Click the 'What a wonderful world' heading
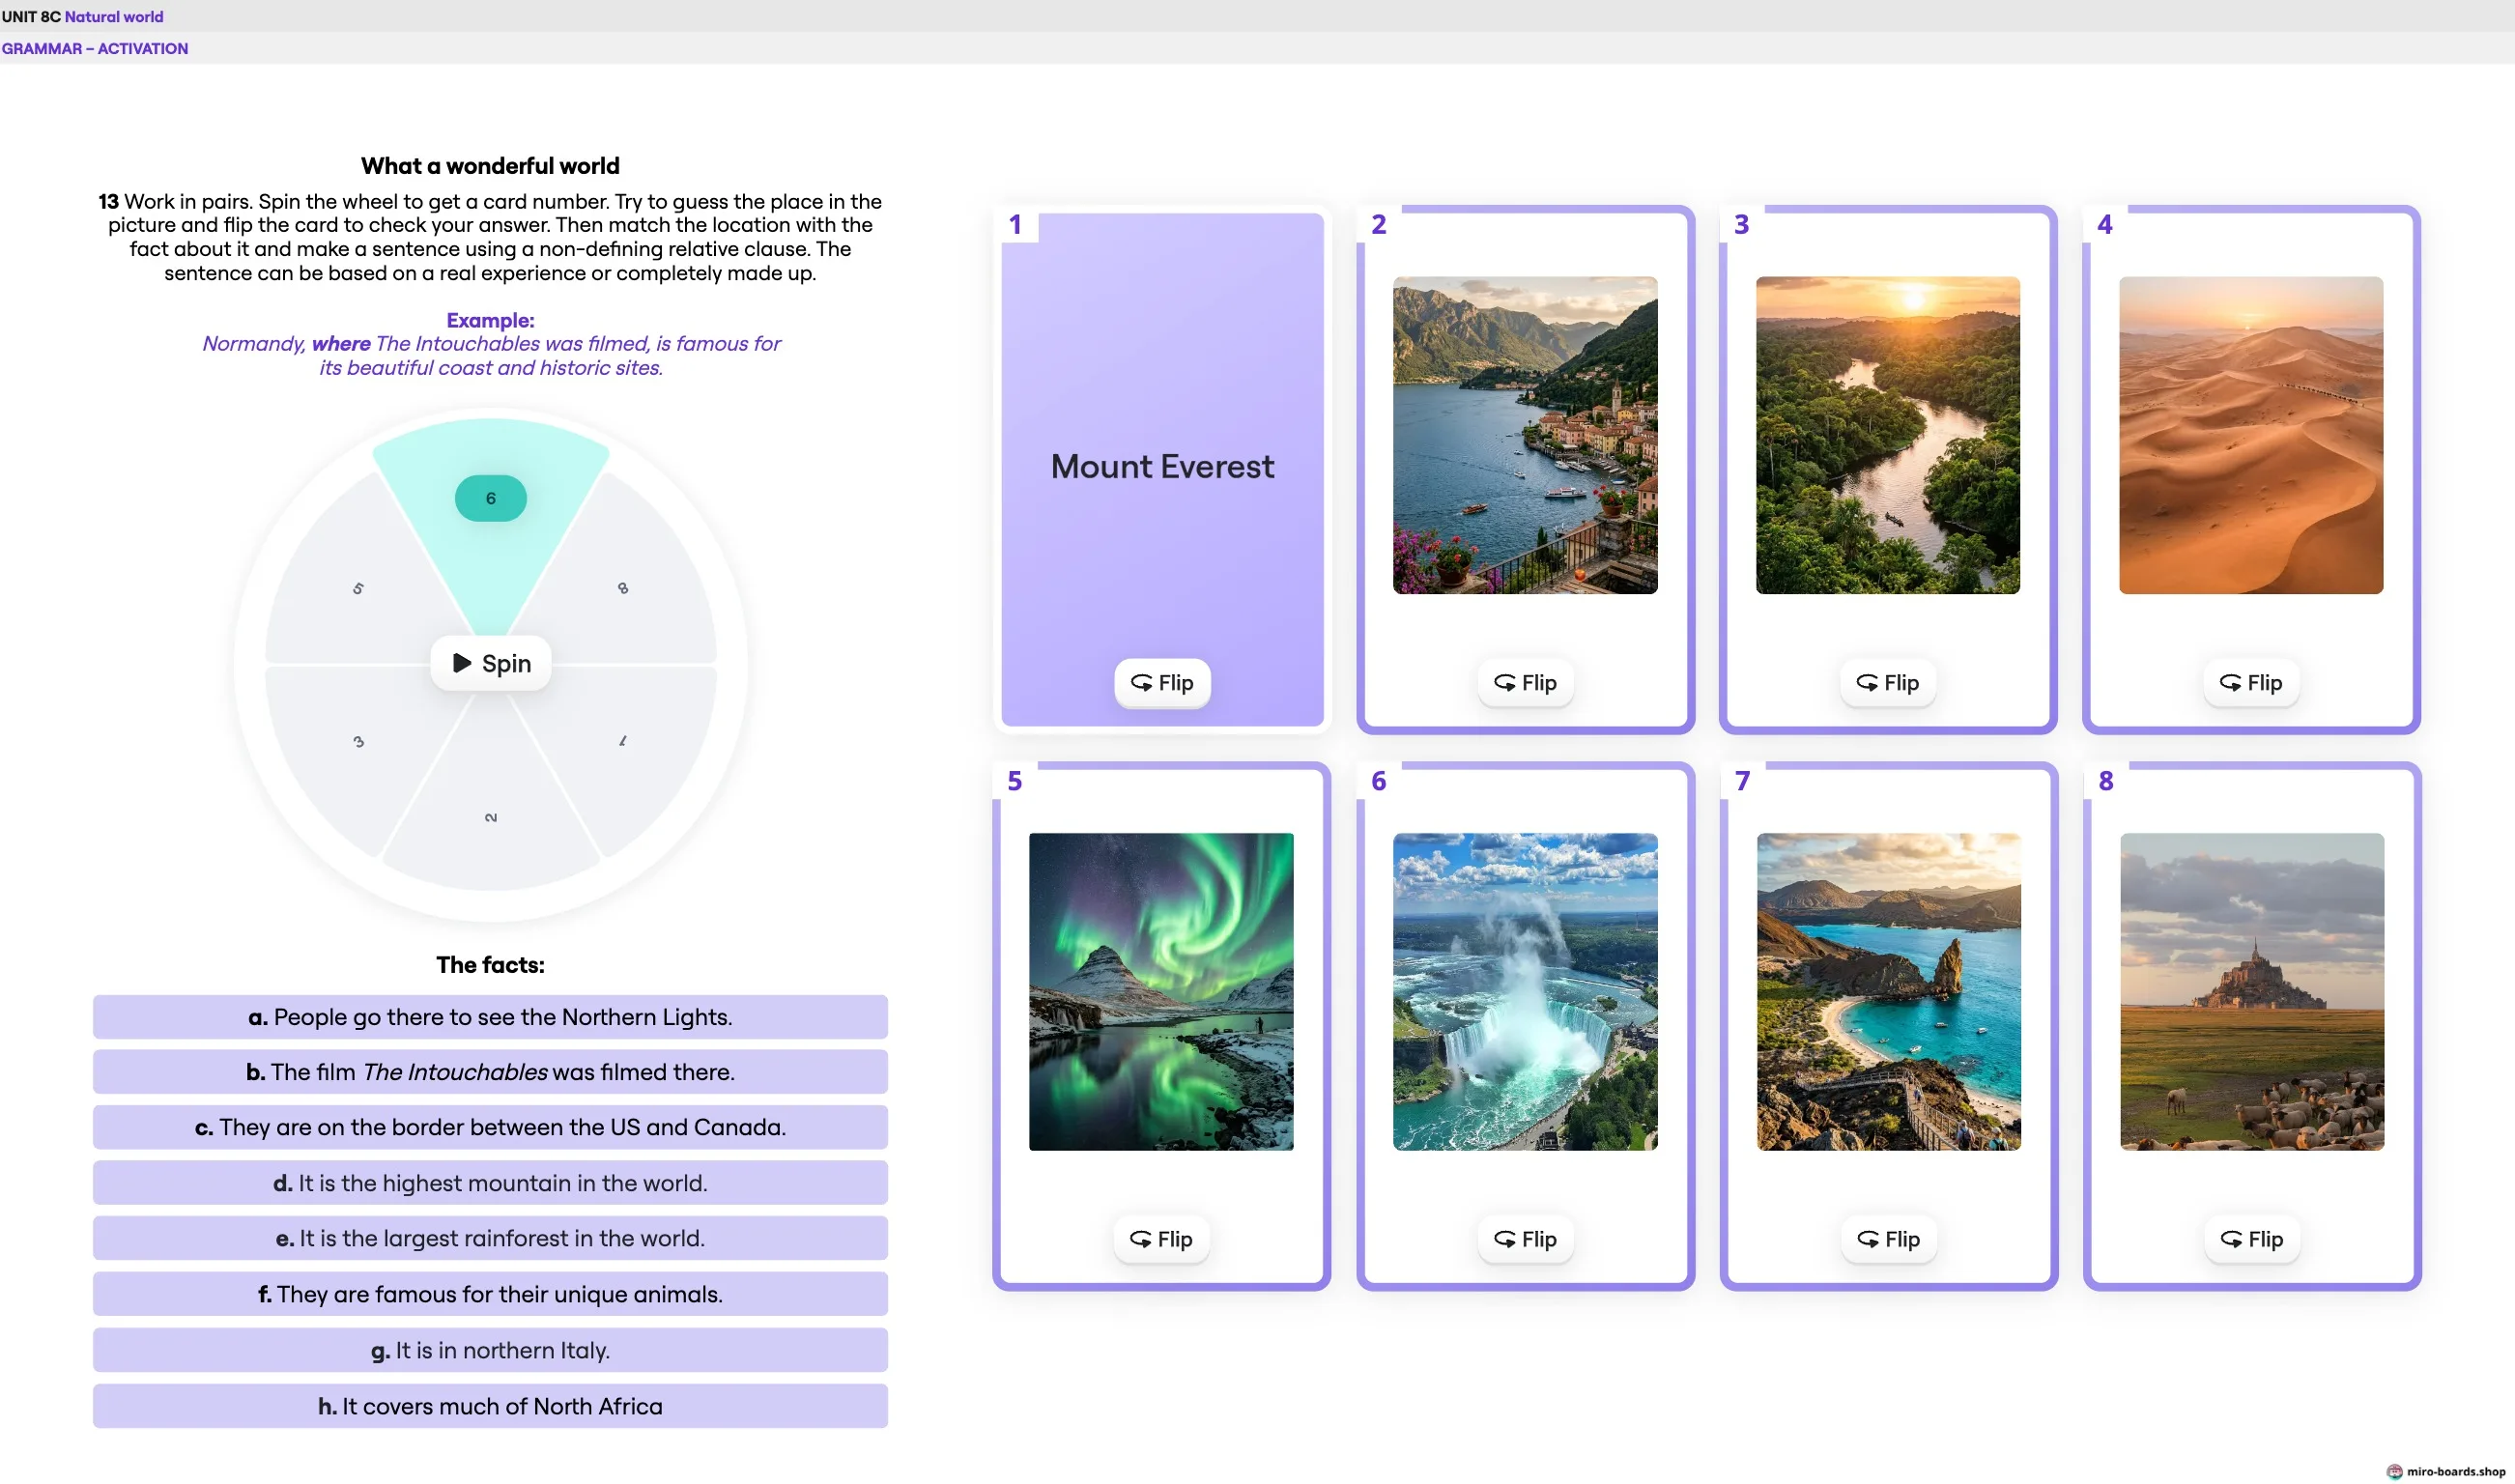The width and height of the screenshot is (2515, 1484). tap(490, 166)
